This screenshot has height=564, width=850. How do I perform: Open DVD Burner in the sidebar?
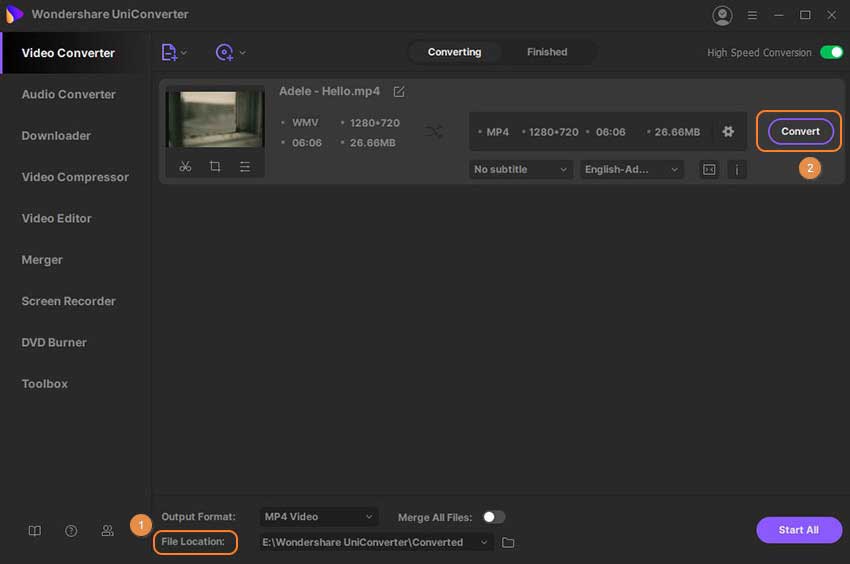(54, 342)
